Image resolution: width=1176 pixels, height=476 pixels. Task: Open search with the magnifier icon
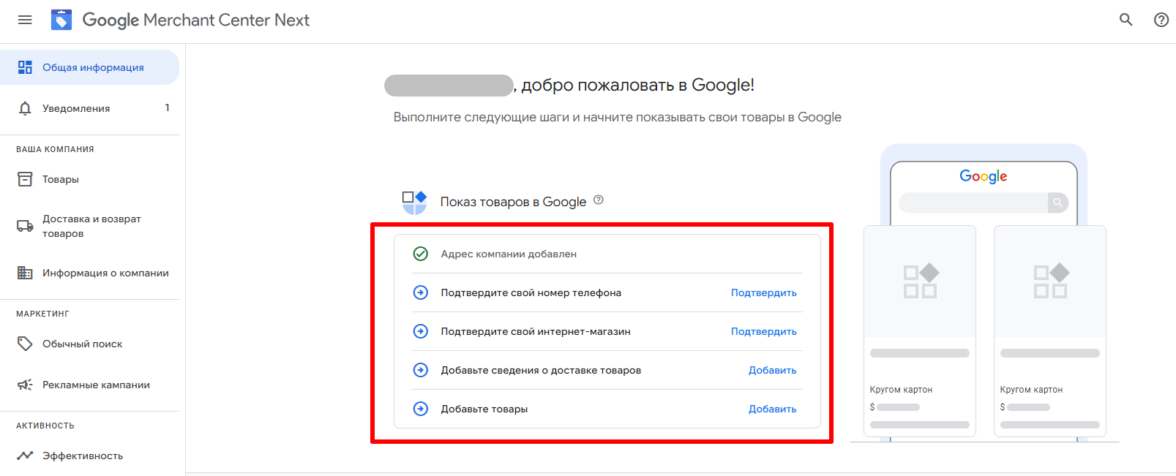point(1126,20)
